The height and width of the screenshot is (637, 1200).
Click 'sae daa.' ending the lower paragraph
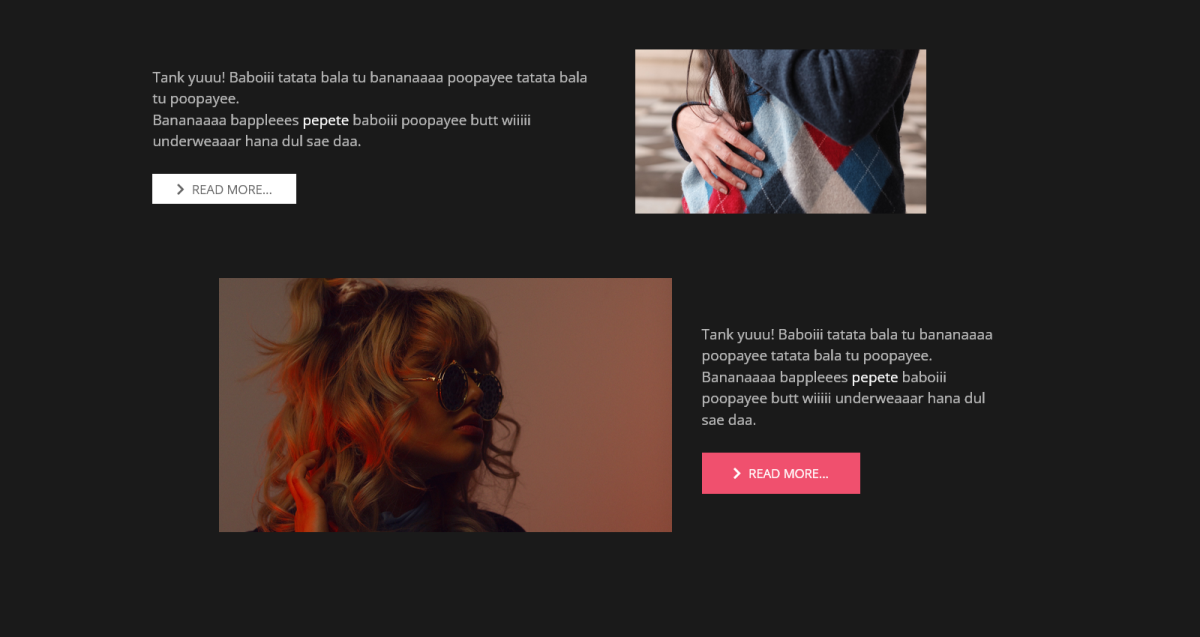click(729, 420)
